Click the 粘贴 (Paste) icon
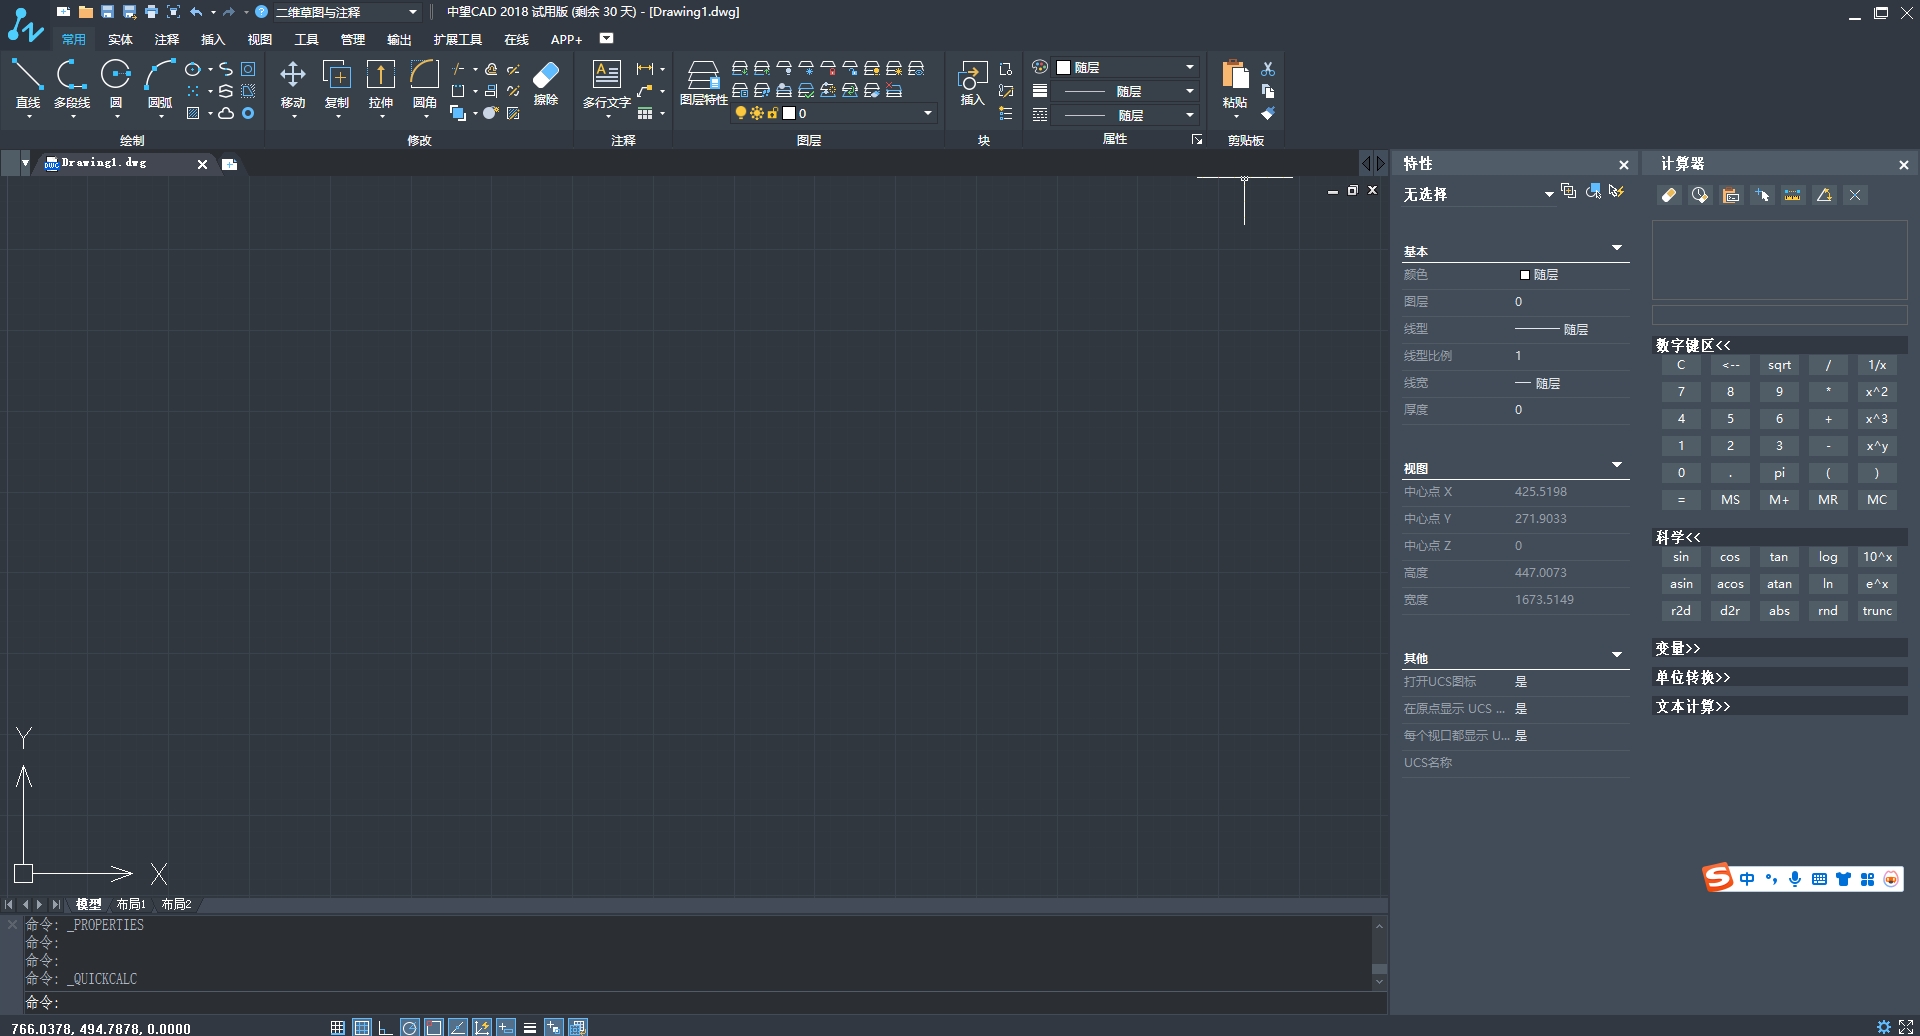Viewport: 1920px width, 1036px height. click(x=1235, y=82)
